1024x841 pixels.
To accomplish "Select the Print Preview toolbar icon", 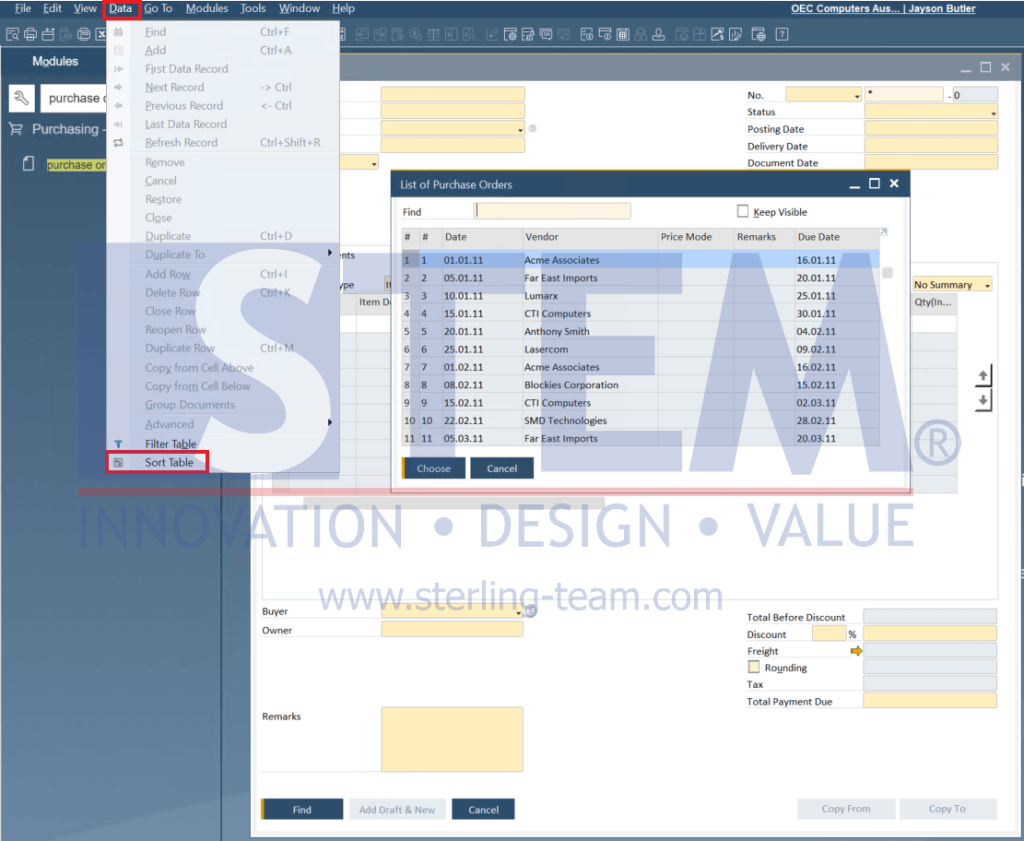I will coord(13,34).
